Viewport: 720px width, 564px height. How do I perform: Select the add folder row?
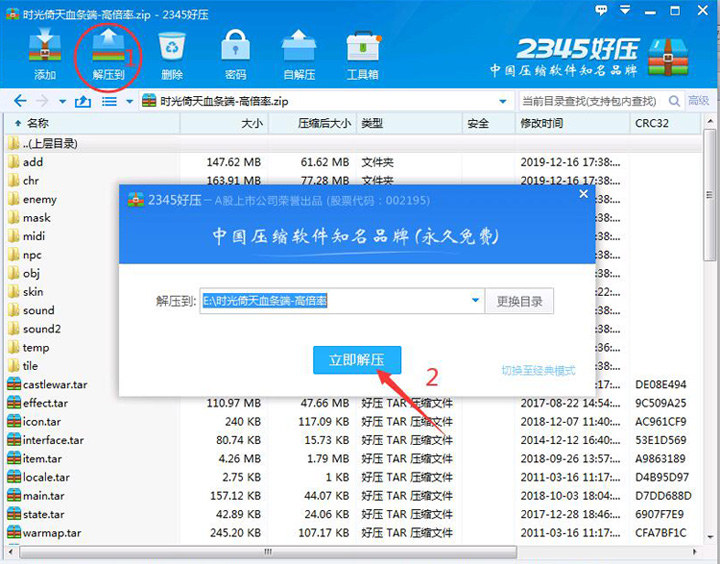pyautogui.click(x=353, y=162)
